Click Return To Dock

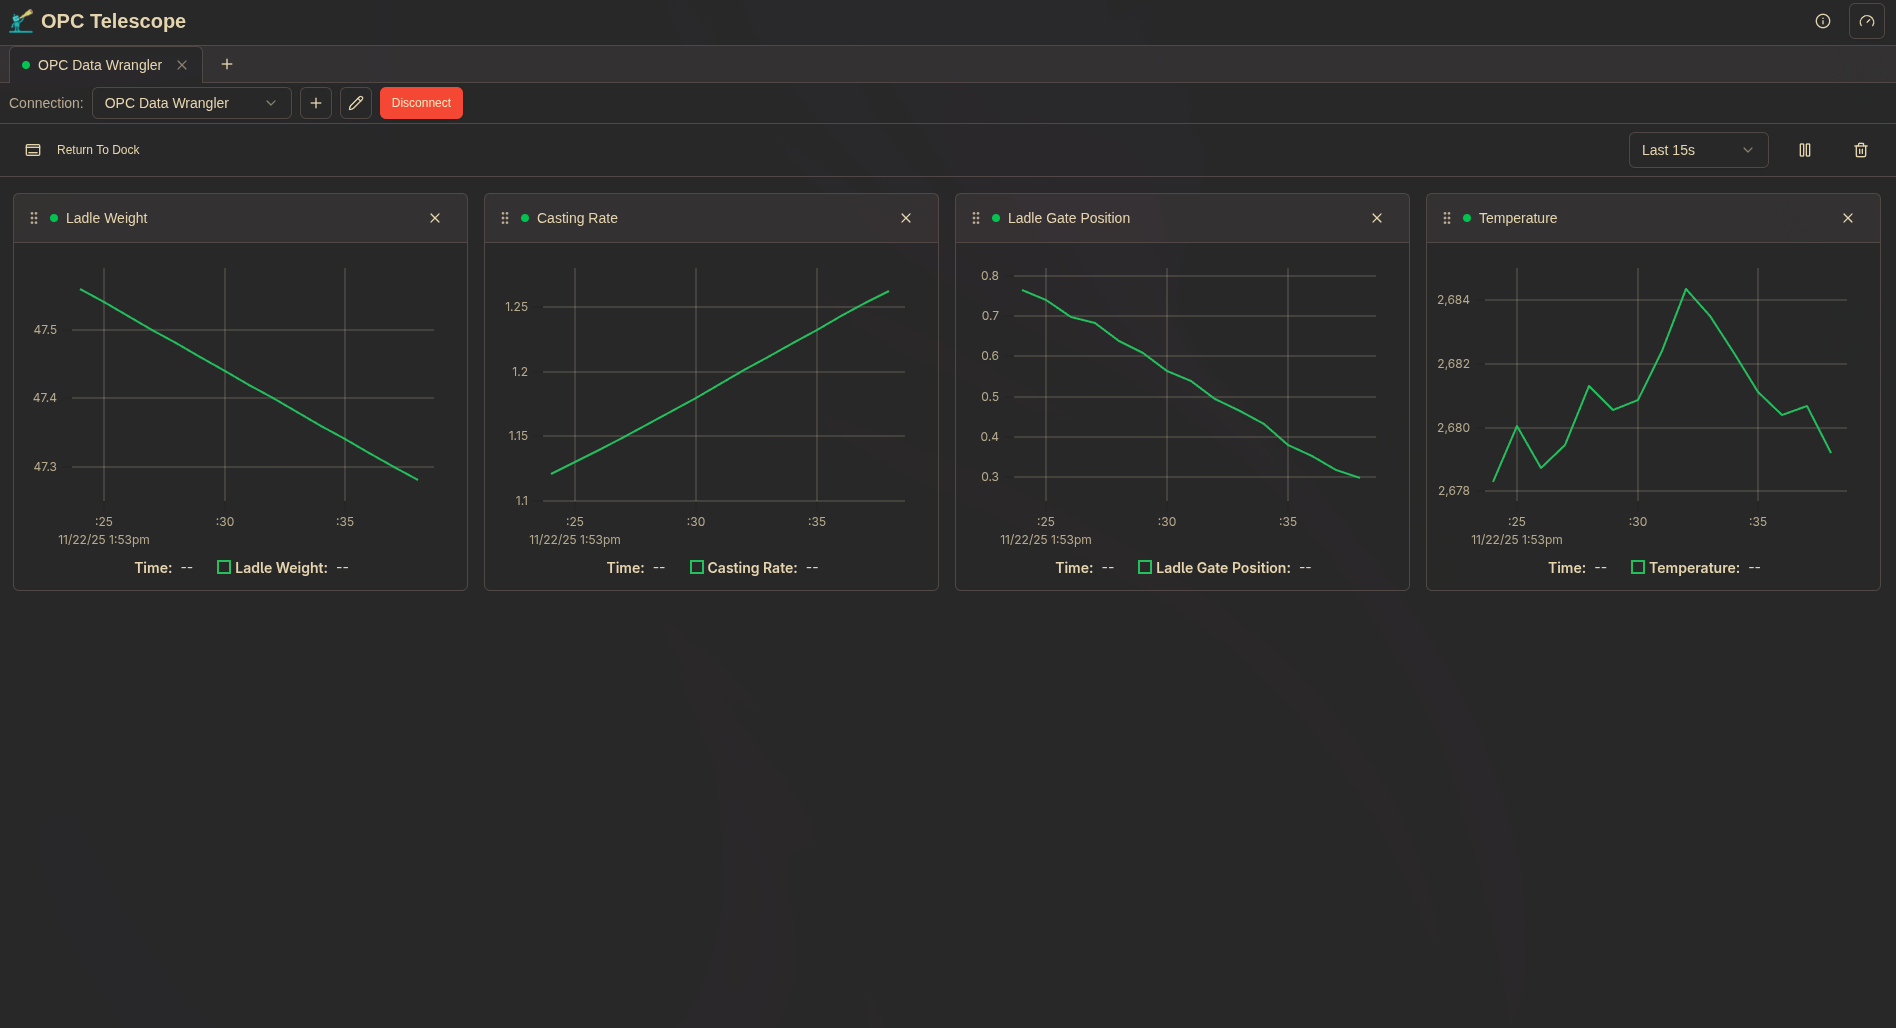98,149
